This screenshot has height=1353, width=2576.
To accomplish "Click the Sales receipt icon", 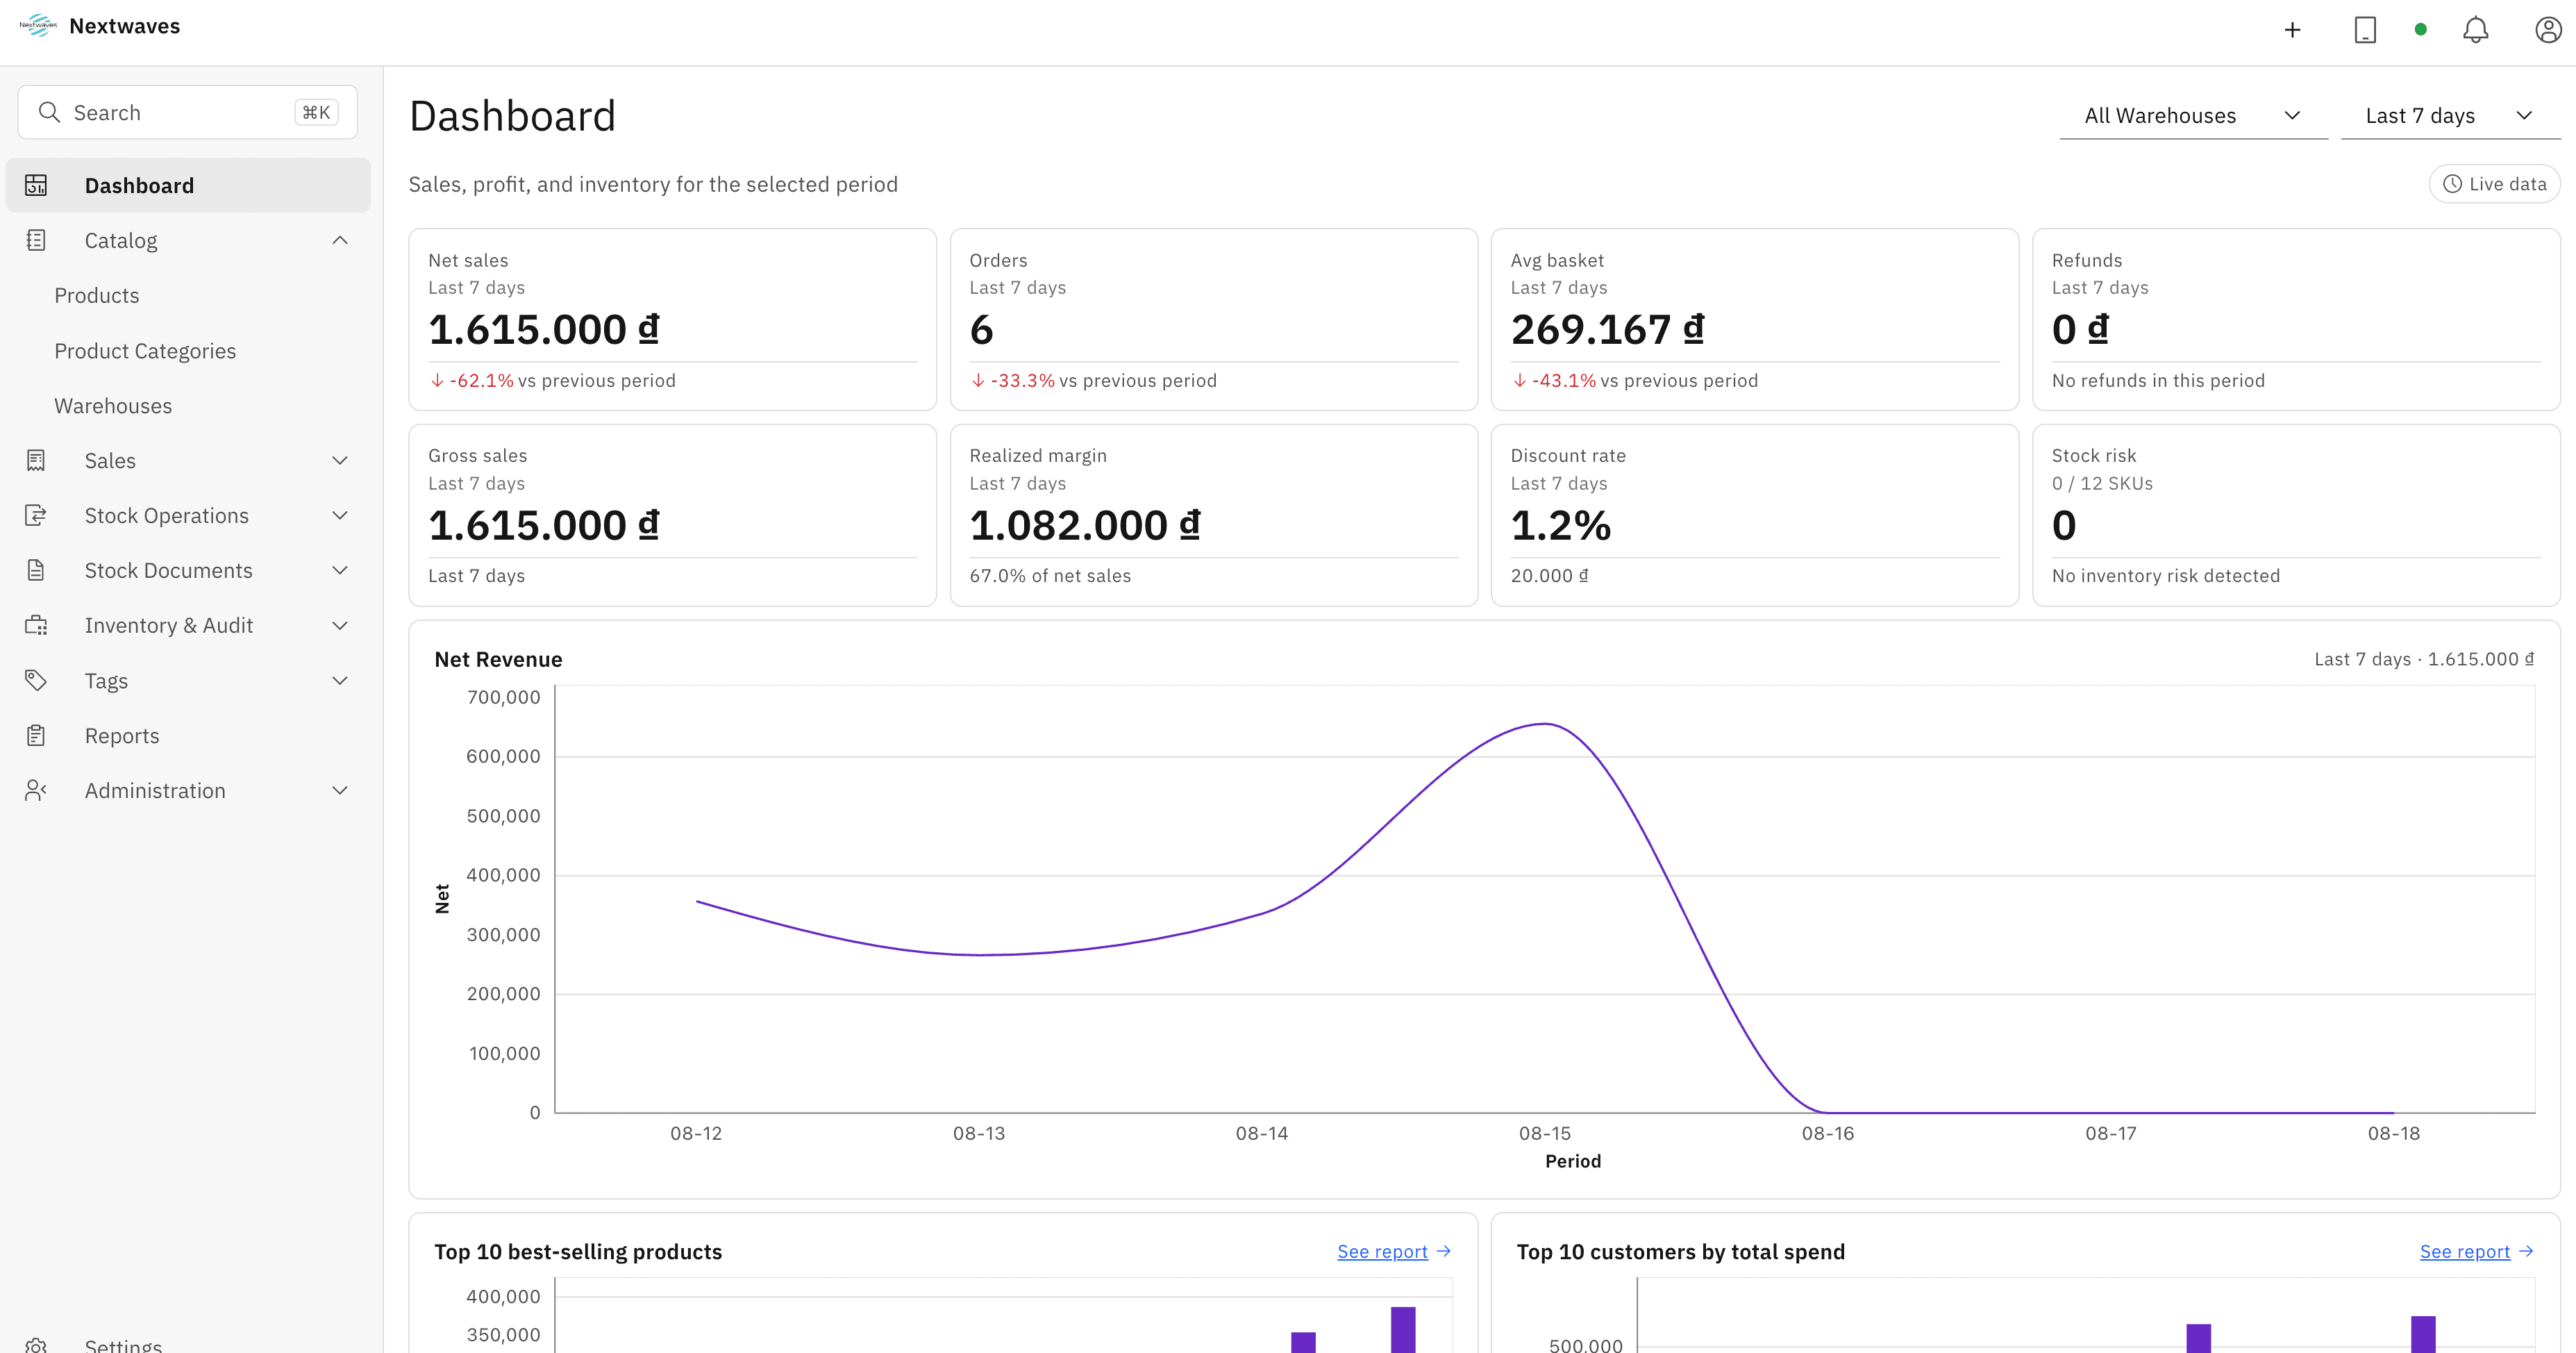I will pyautogui.click(x=36, y=460).
